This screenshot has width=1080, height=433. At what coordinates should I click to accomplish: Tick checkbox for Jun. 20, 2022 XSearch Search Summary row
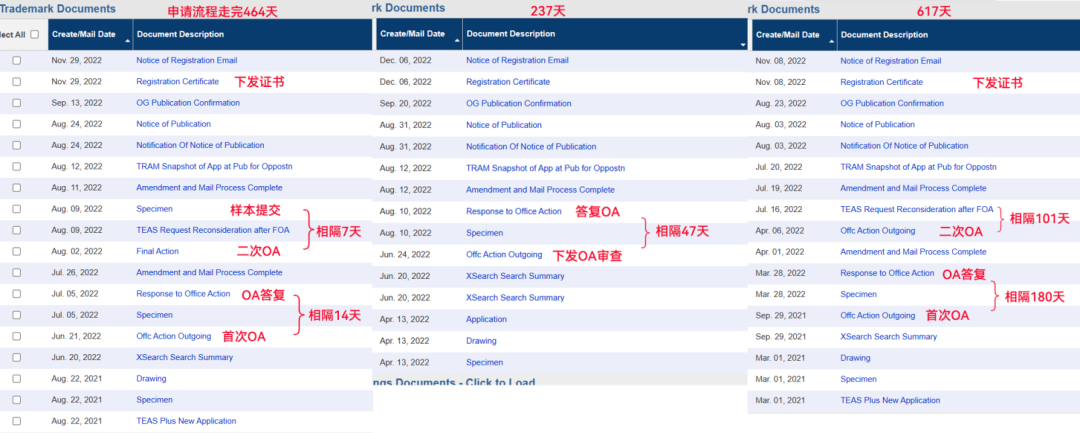click(17, 357)
